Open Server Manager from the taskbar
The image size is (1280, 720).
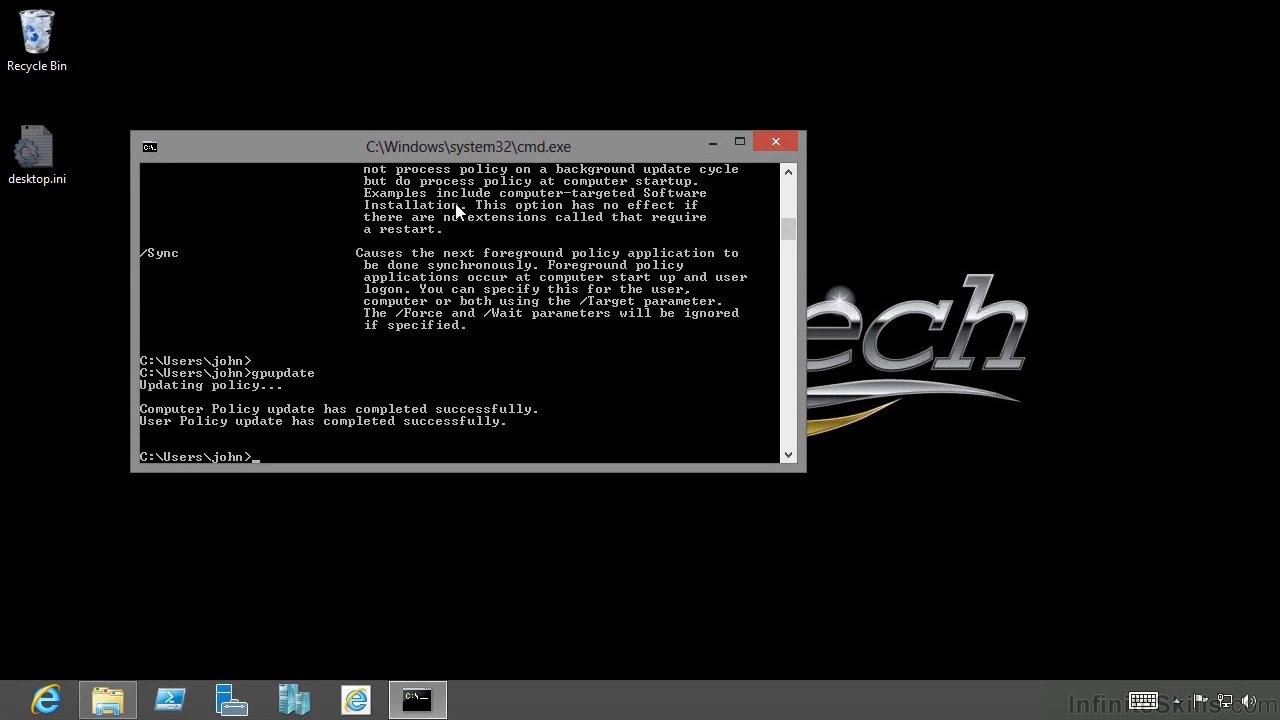pyautogui.click(x=232, y=700)
